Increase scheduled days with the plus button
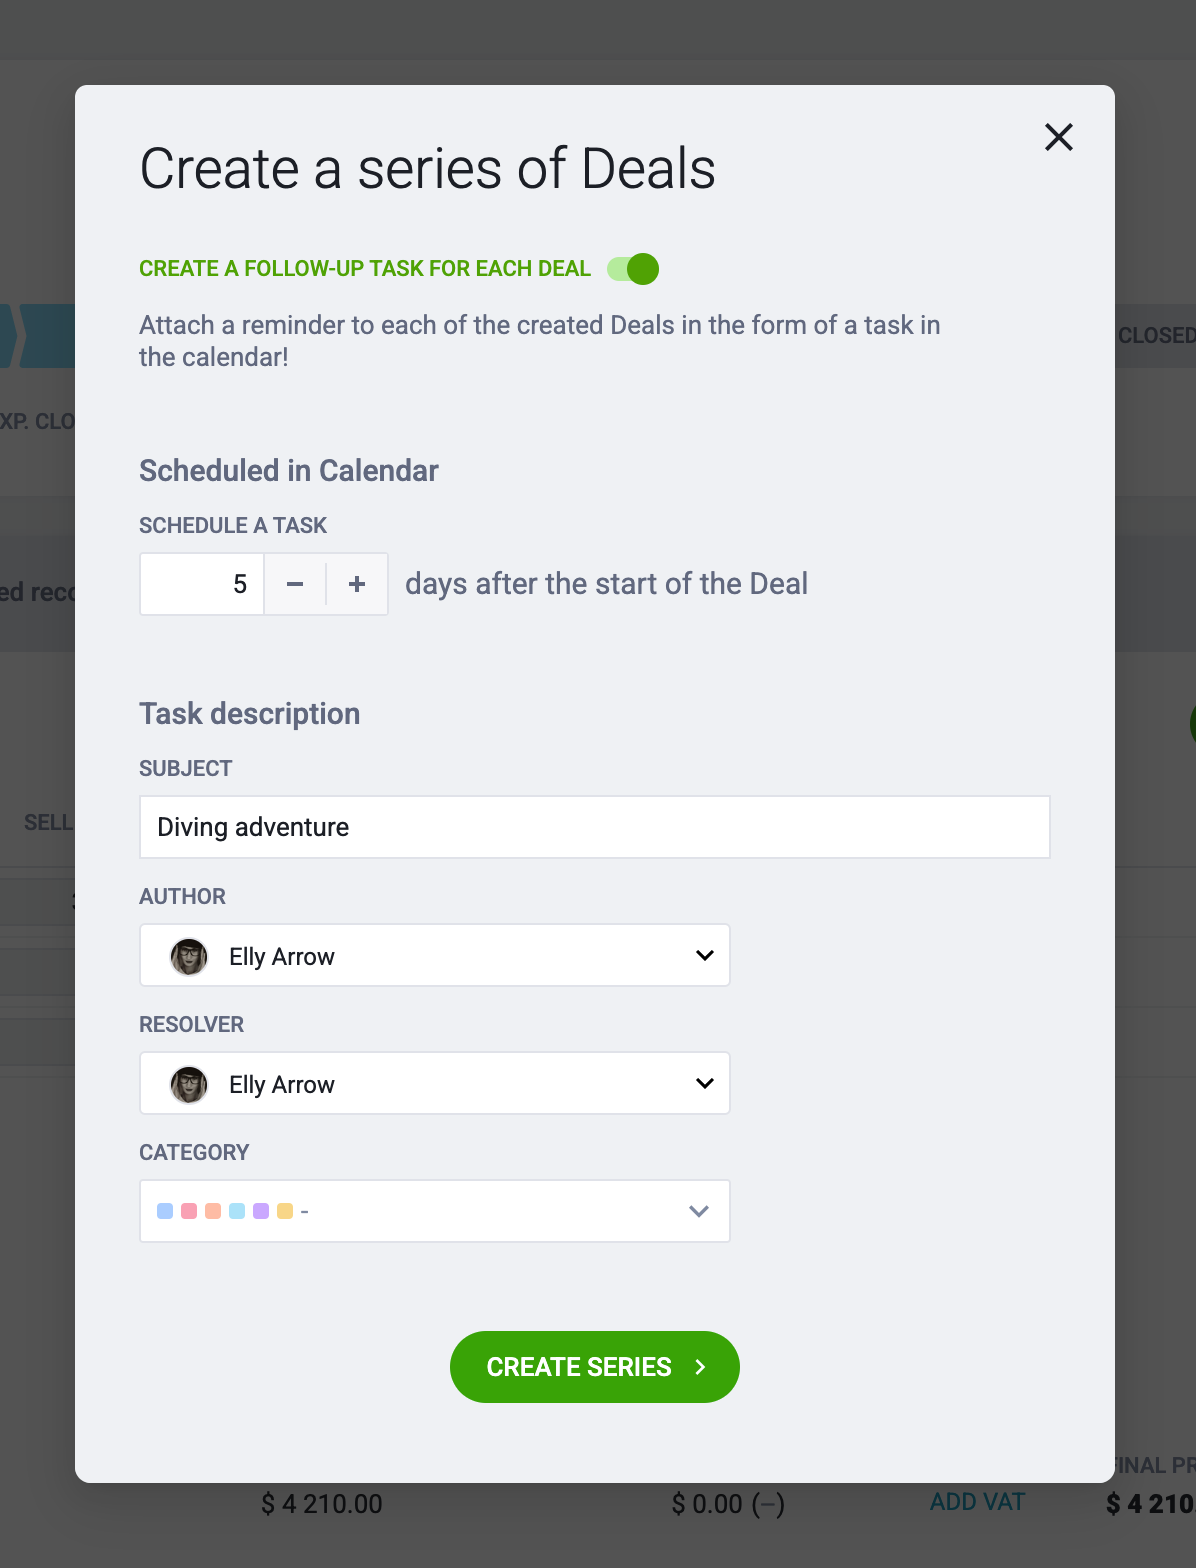Screen dimensions: 1196x1568 point(357,584)
